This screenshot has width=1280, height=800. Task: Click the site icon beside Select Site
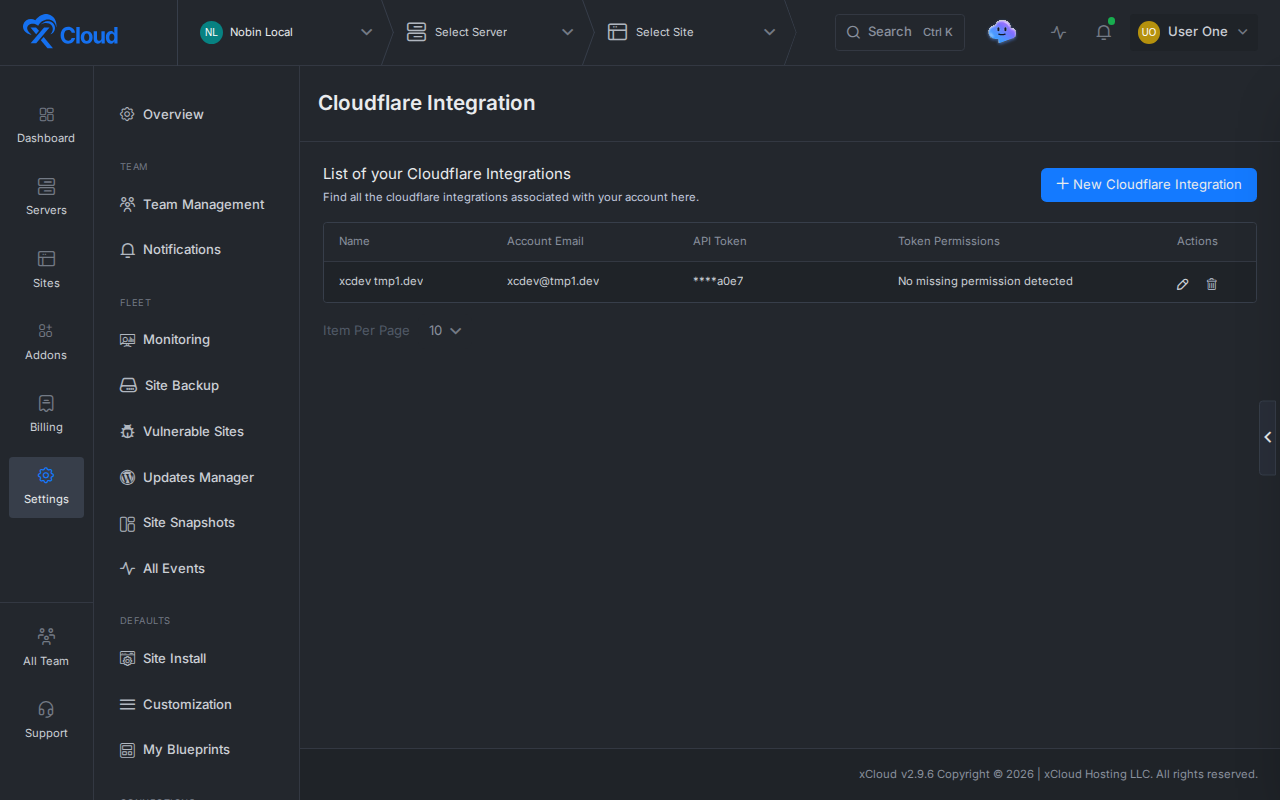pyautogui.click(x=617, y=32)
